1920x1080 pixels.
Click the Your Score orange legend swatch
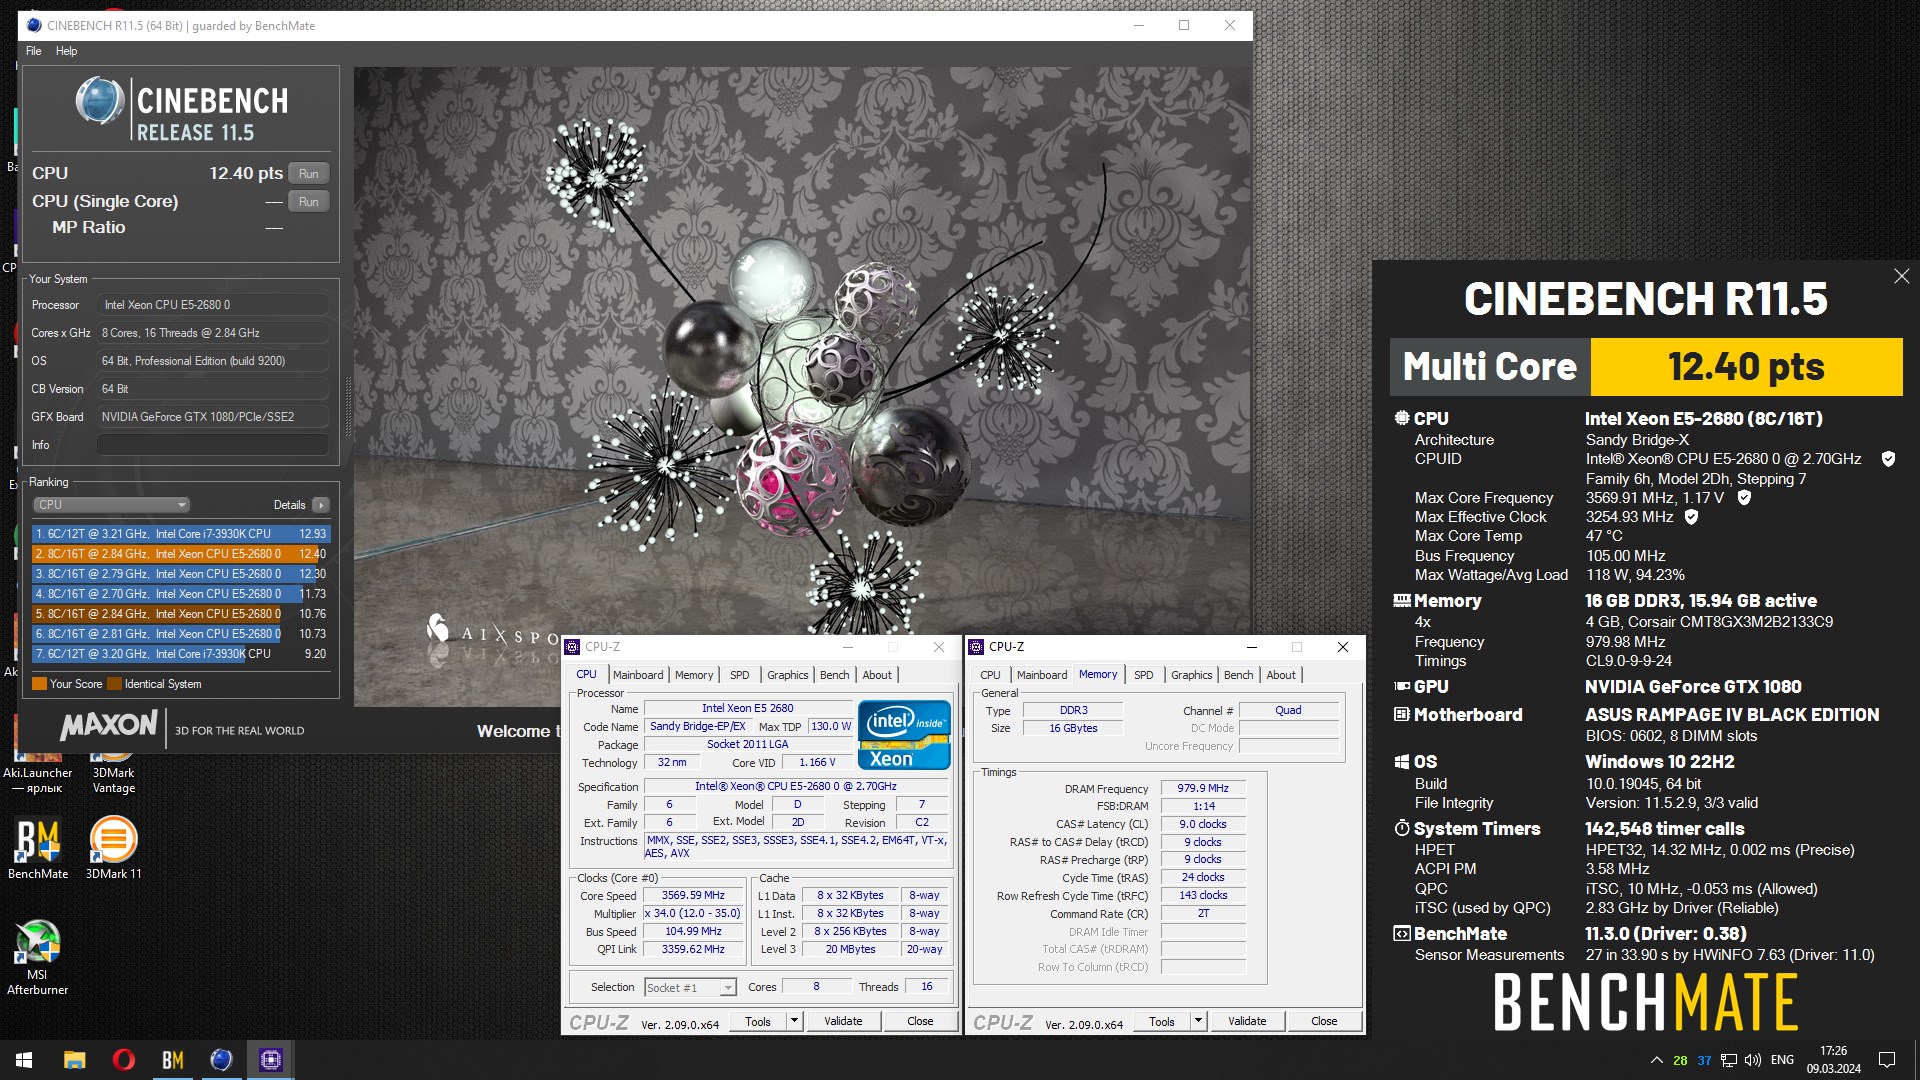(40, 684)
